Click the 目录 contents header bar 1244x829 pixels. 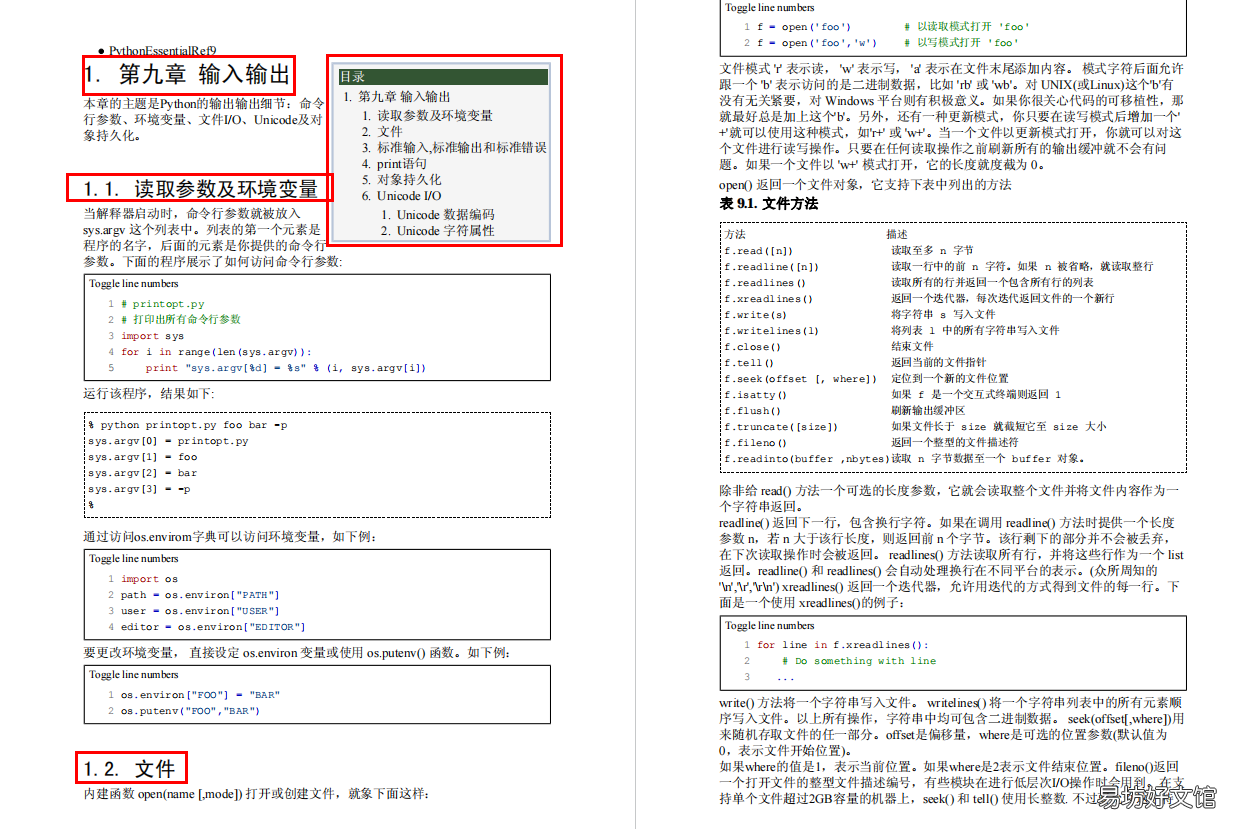443,77
